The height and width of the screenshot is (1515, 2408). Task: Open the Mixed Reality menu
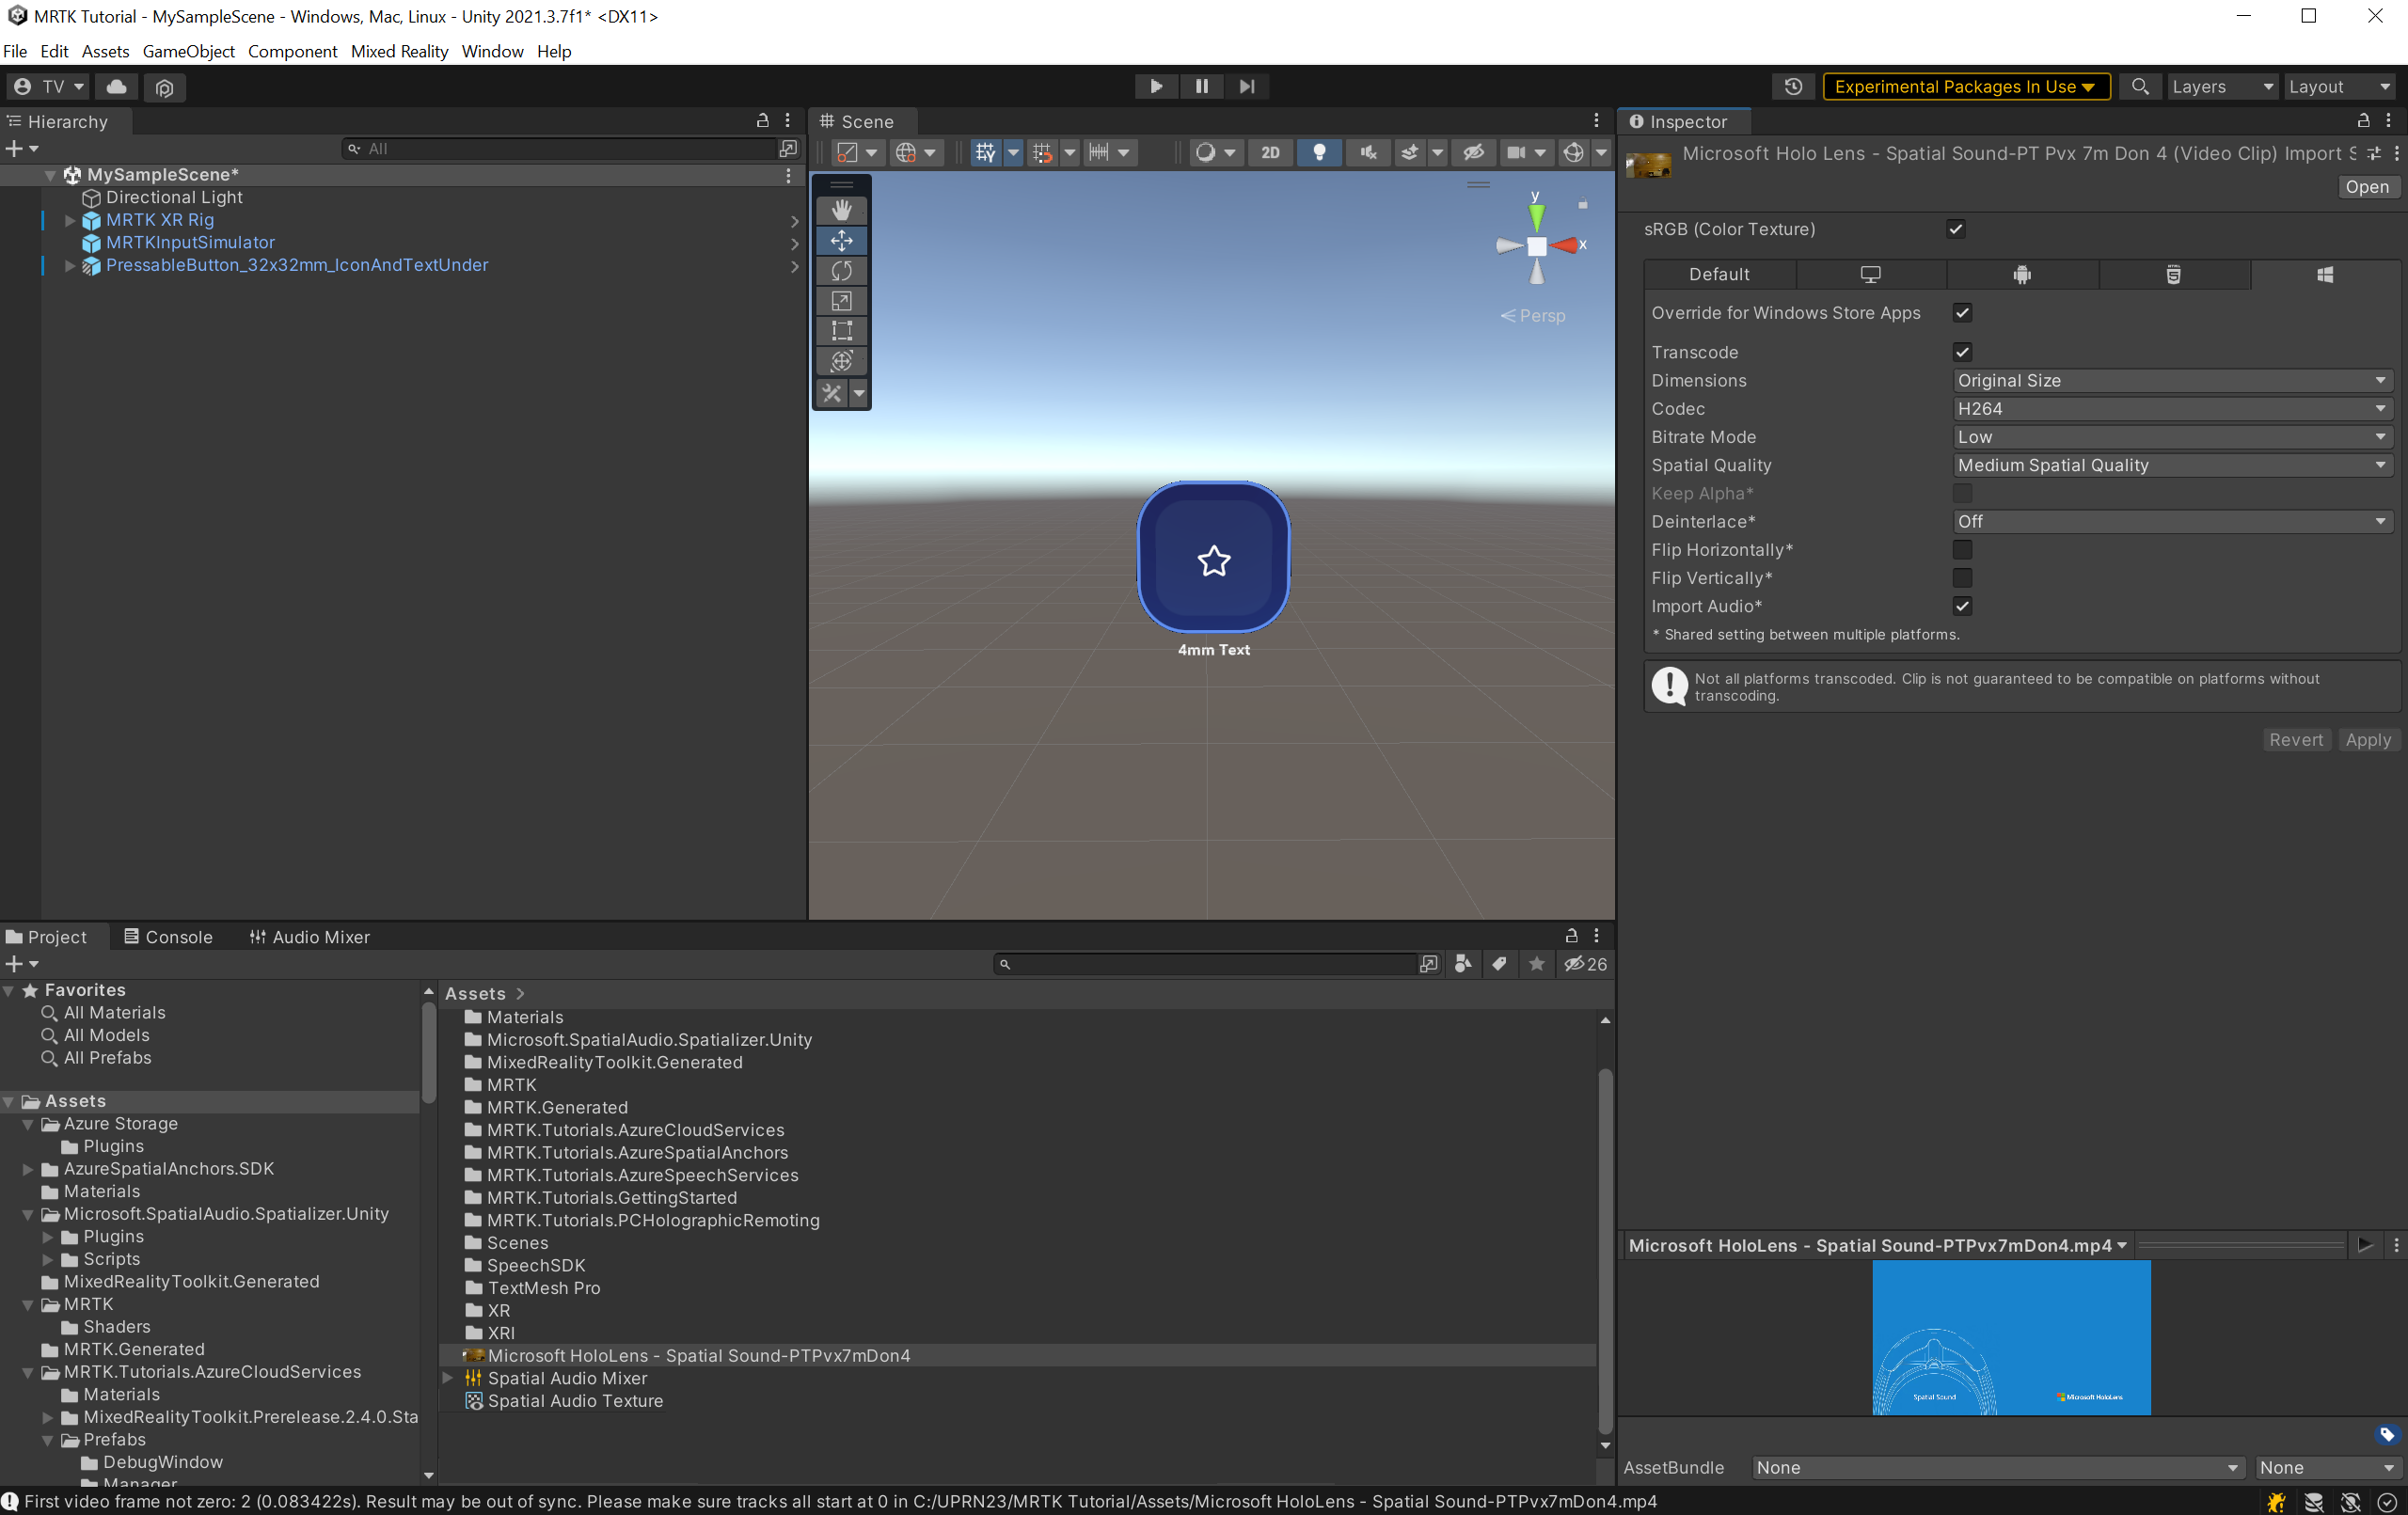point(399,51)
